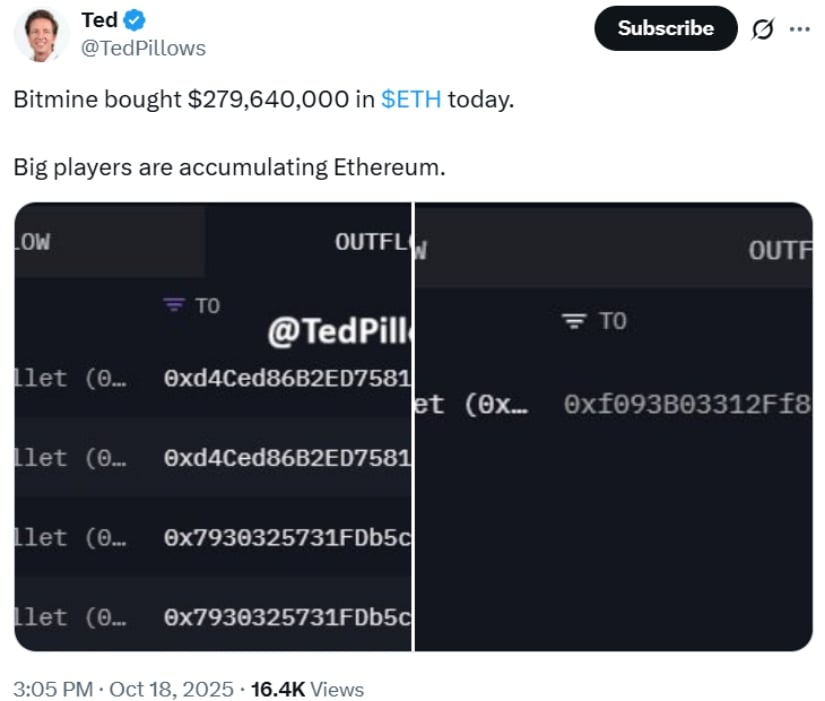This screenshot has height=701, width=825.
Task: Open the three-dot more options menu
Action: pos(800,29)
